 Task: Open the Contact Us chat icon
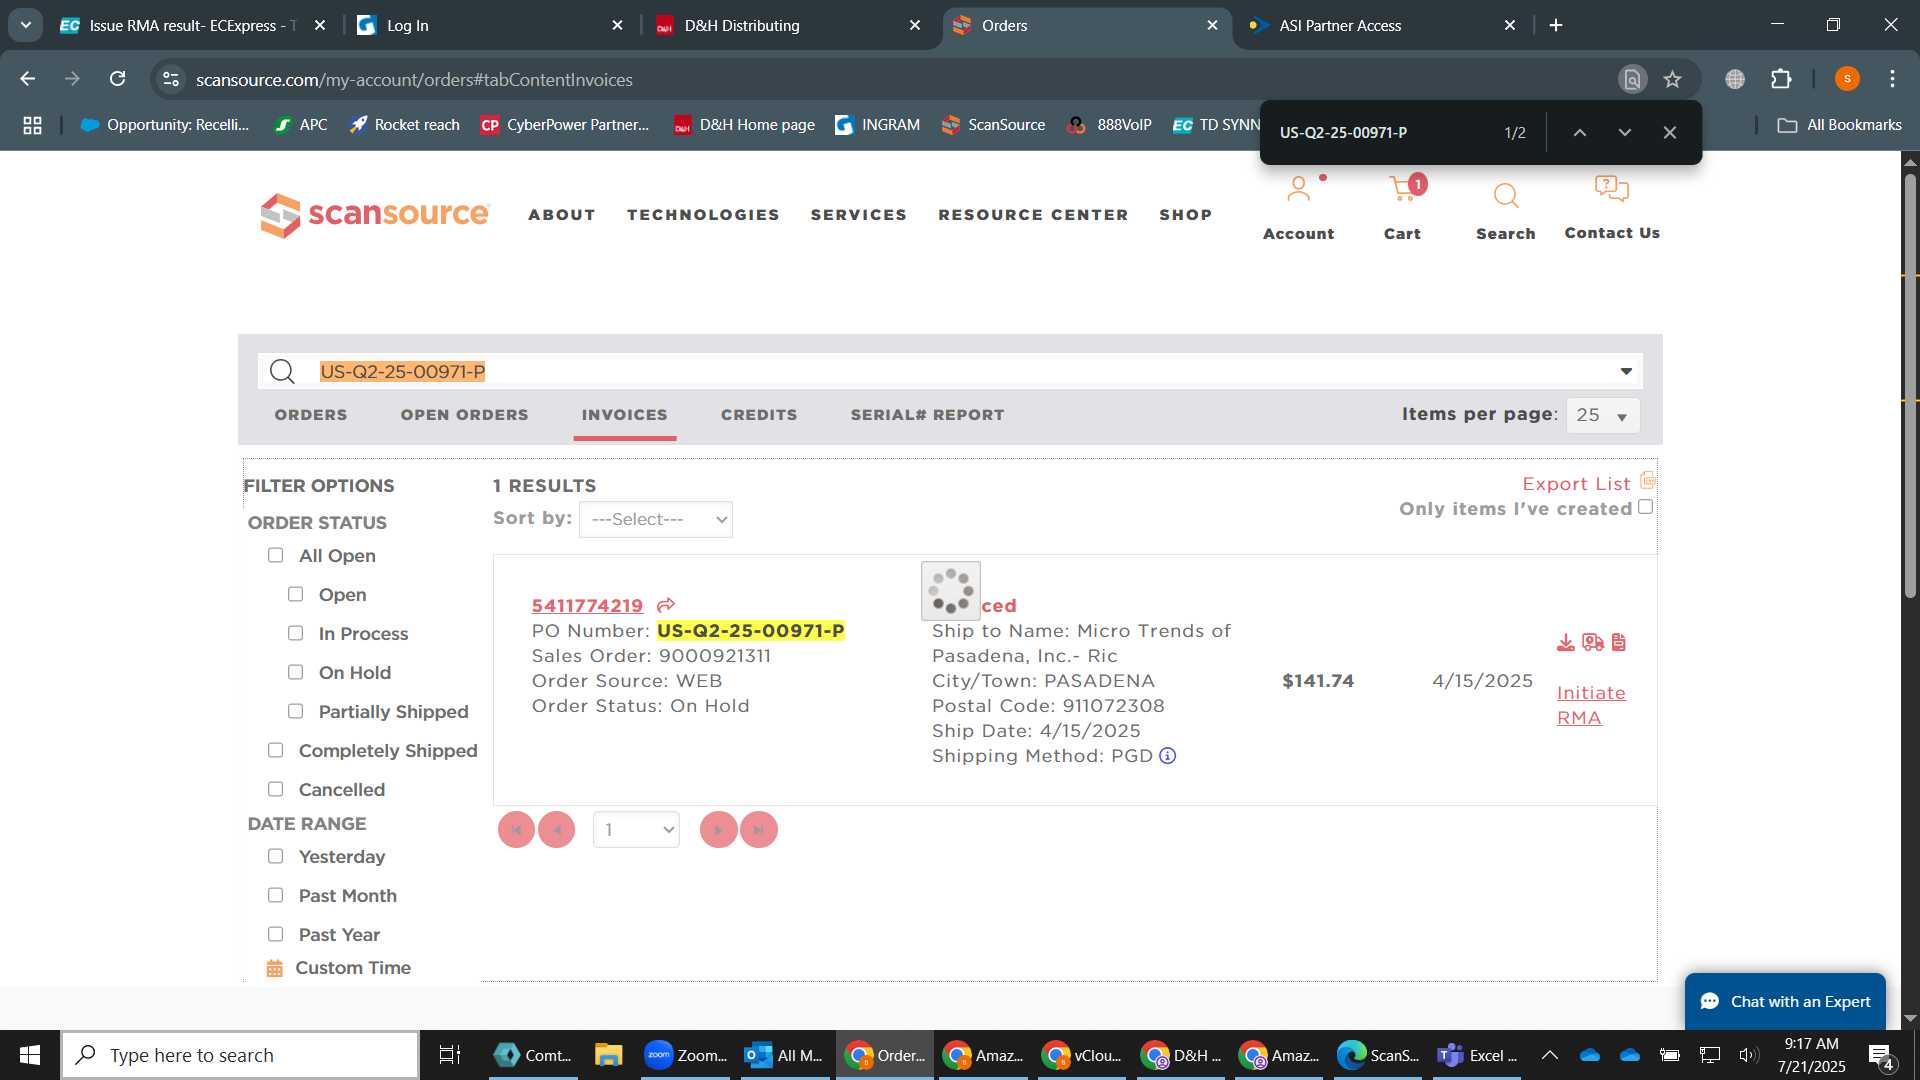coord(1611,188)
